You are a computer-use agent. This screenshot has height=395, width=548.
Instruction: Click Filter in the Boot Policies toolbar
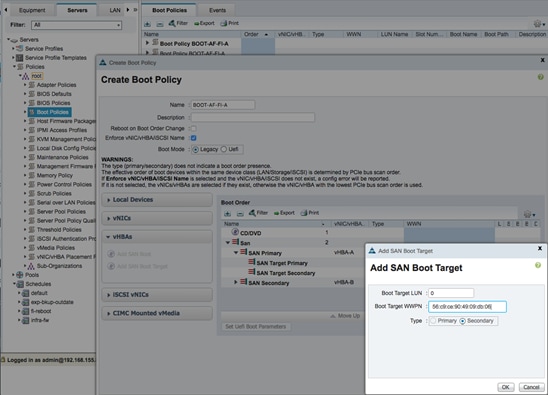[x=178, y=23]
